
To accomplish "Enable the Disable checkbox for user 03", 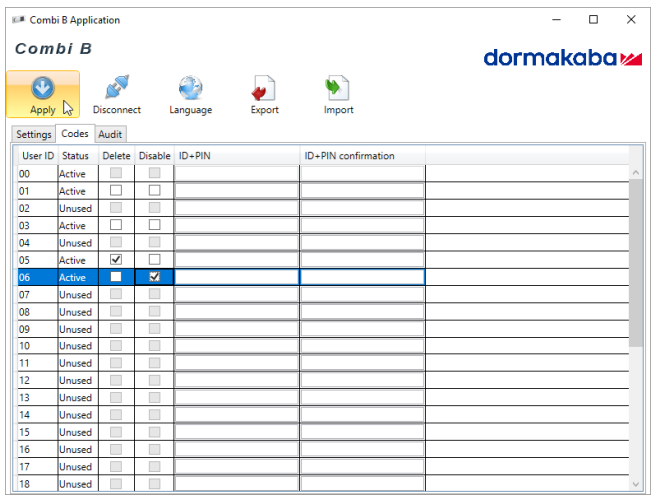I will (154, 226).
